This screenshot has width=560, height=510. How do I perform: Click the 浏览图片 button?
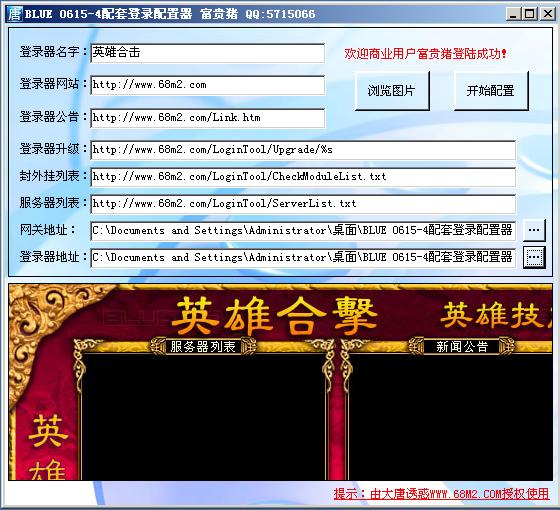pos(392,91)
